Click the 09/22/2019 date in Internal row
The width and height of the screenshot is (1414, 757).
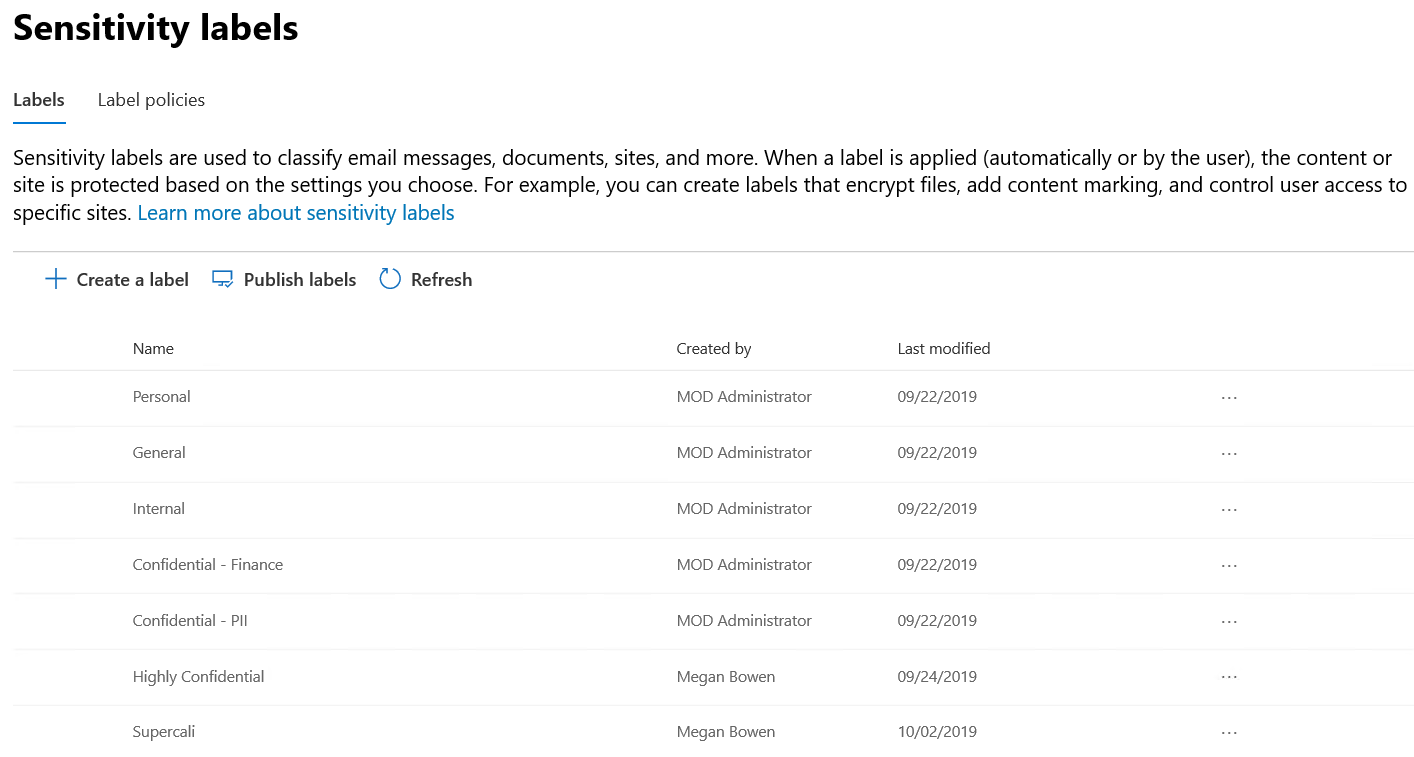tap(937, 509)
